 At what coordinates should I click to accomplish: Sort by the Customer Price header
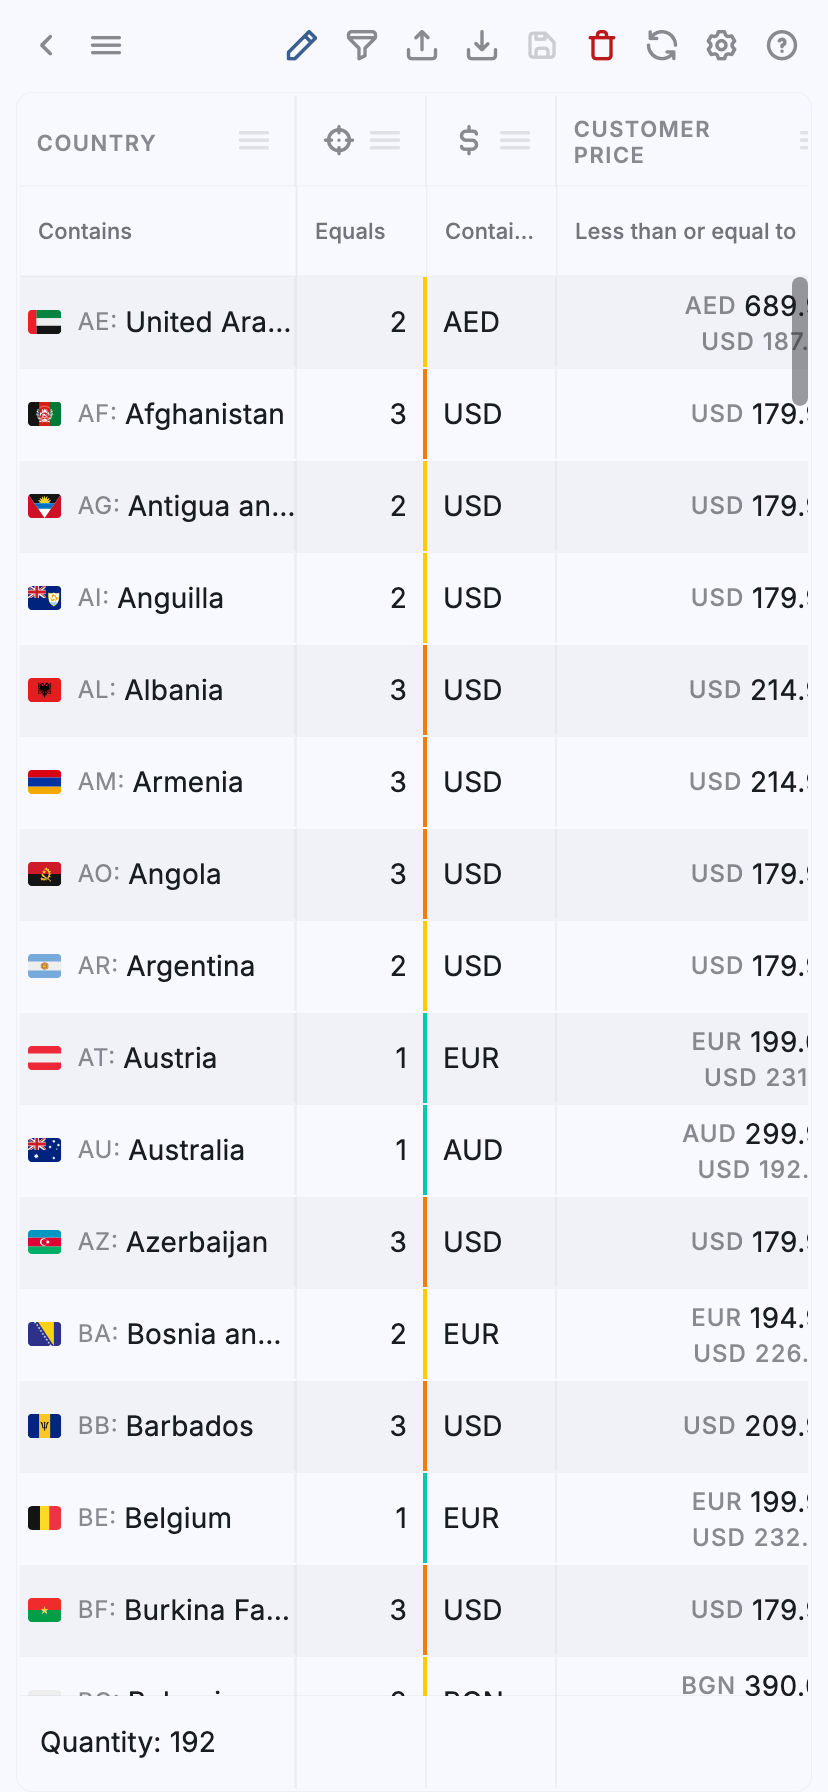642,142
